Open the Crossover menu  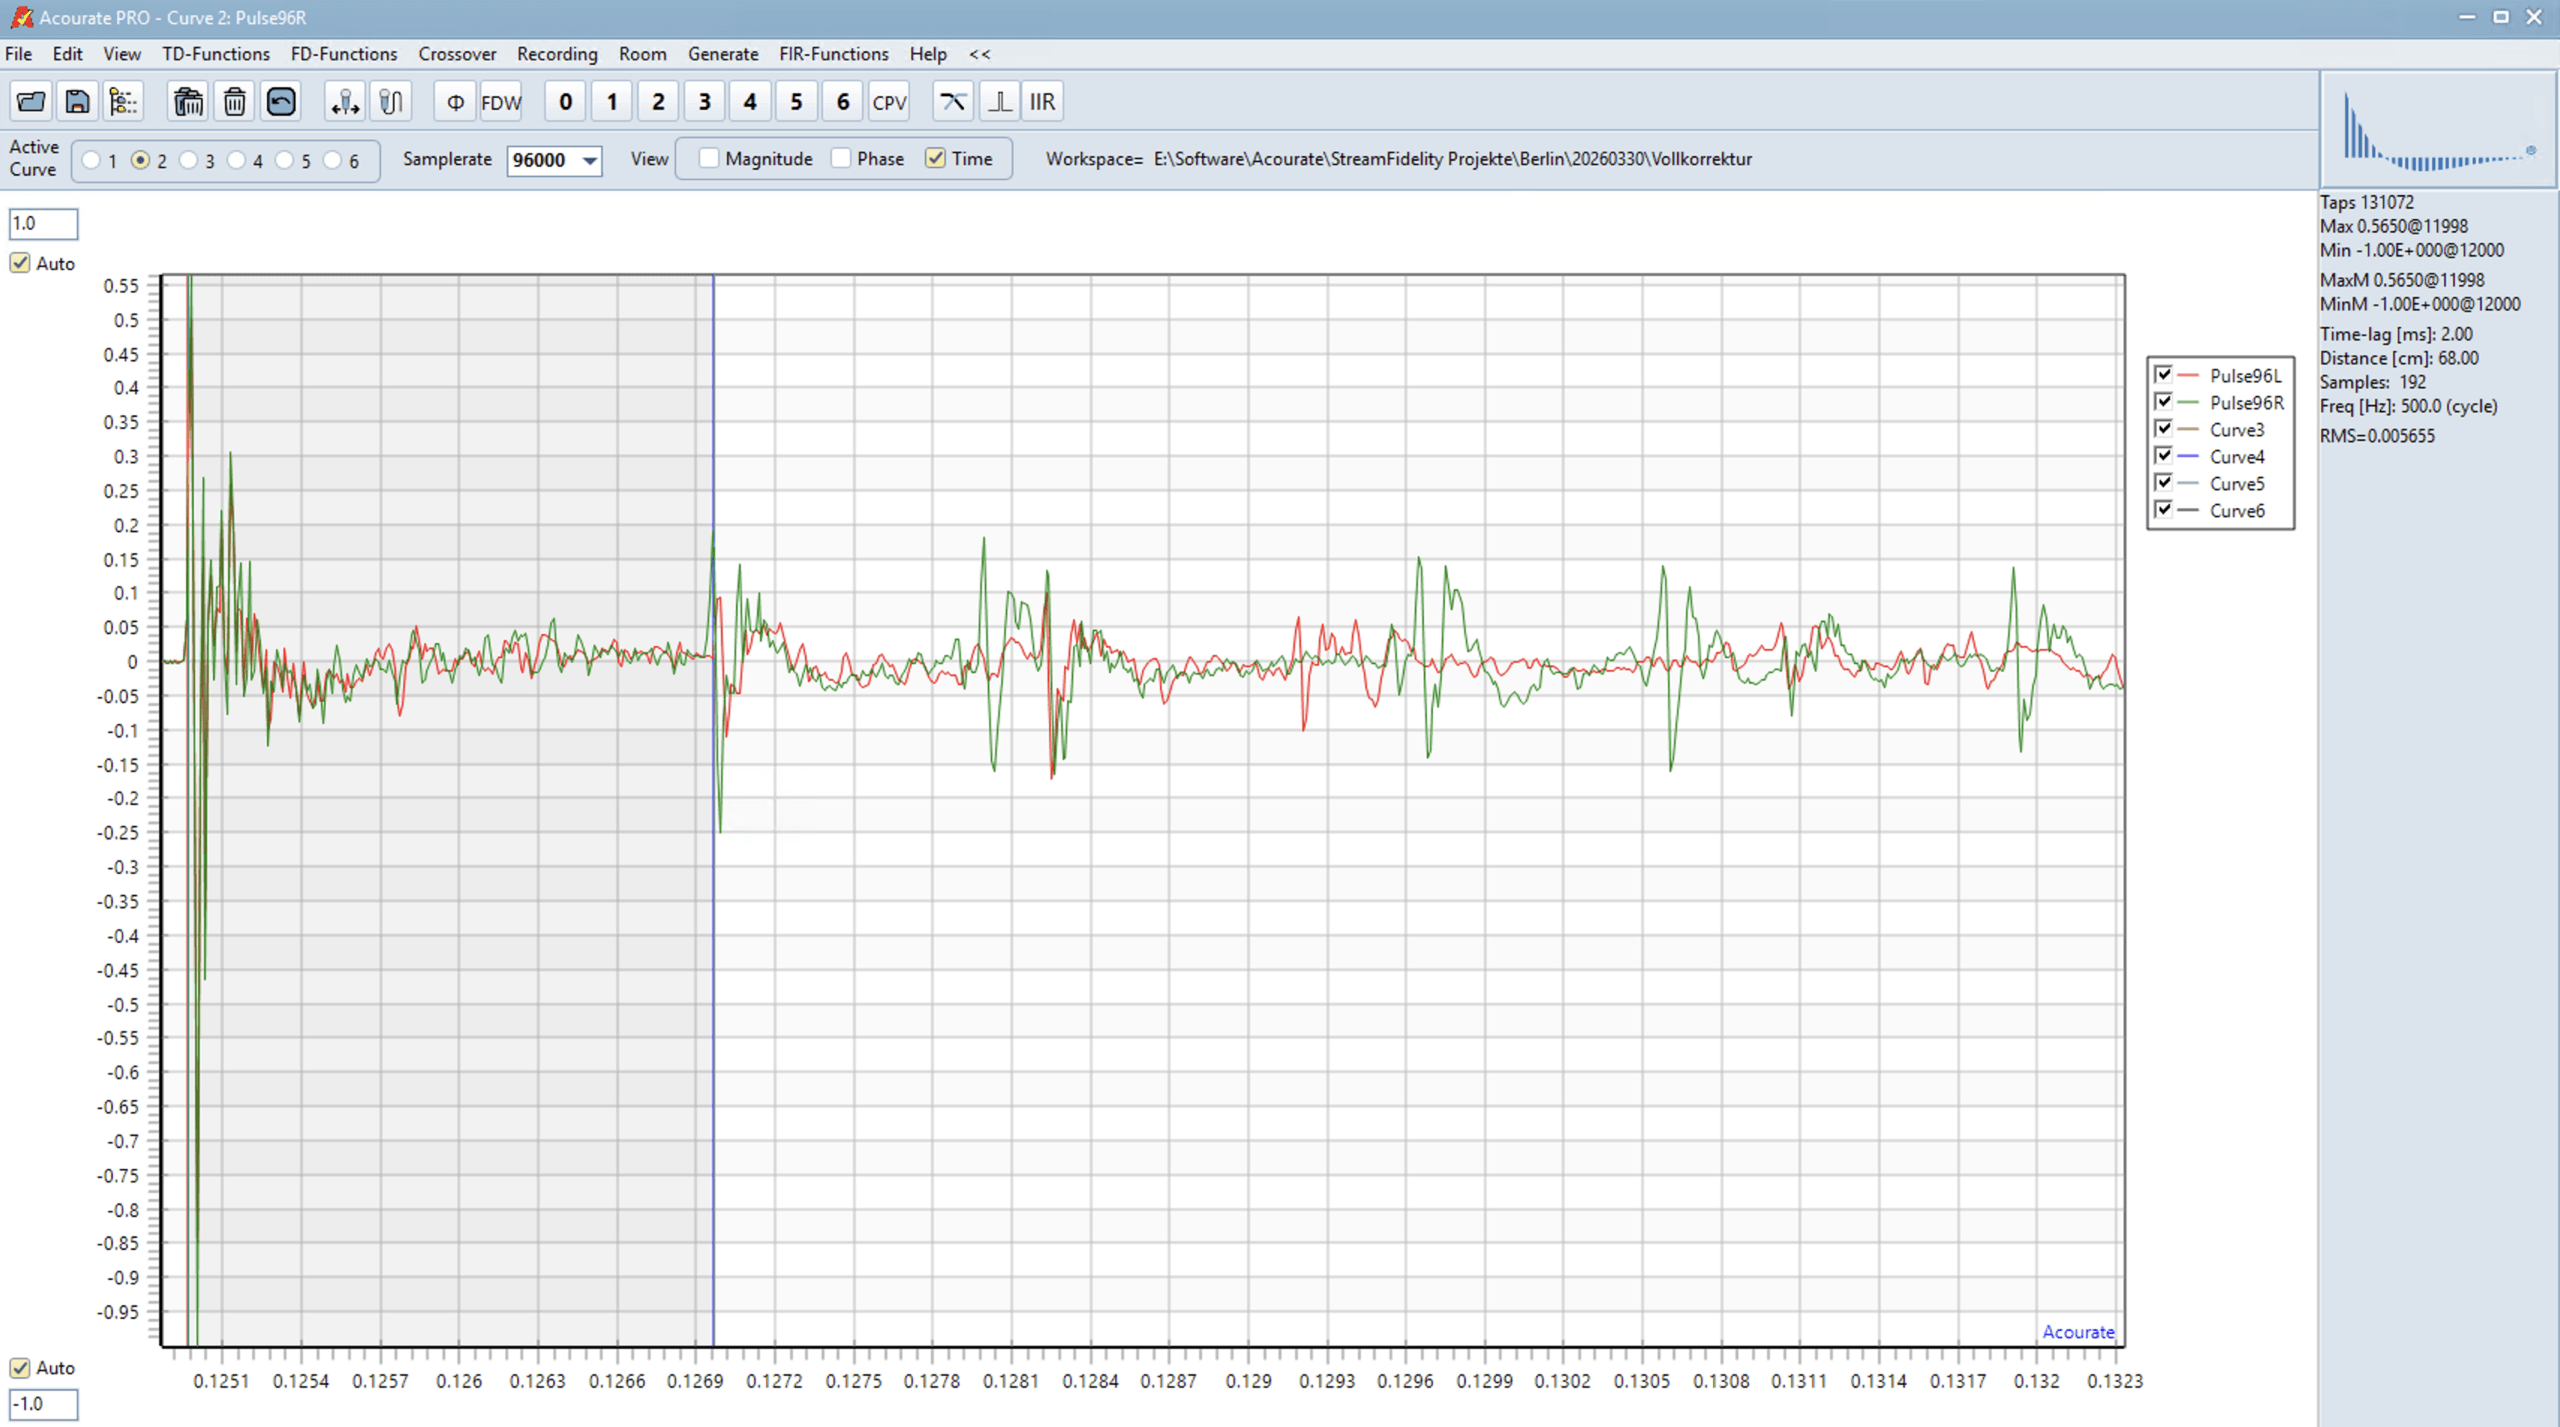pos(457,54)
